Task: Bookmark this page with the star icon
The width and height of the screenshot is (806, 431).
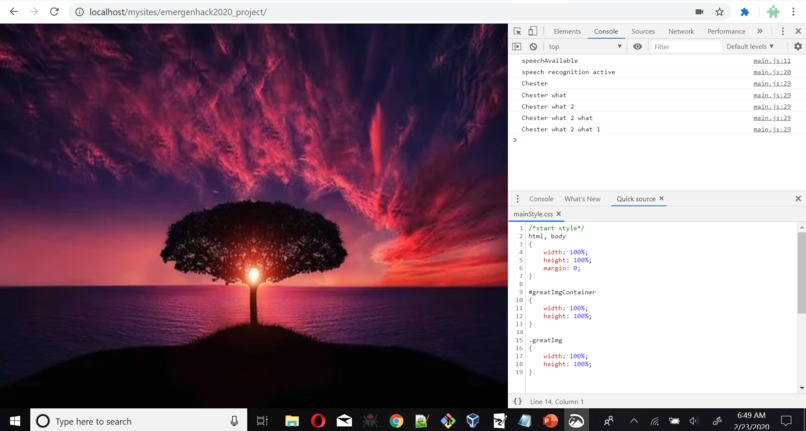Action: (720, 12)
